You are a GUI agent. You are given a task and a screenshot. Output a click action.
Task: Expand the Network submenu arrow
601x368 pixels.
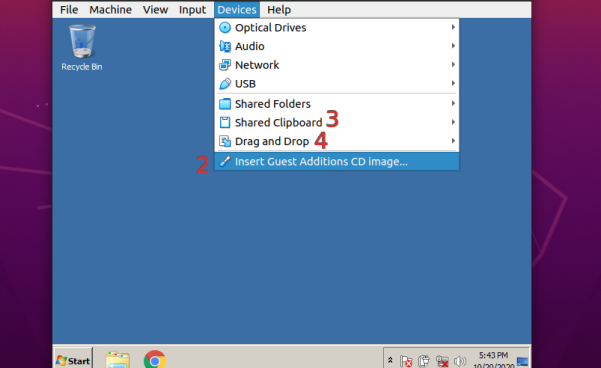pos(453,64)
